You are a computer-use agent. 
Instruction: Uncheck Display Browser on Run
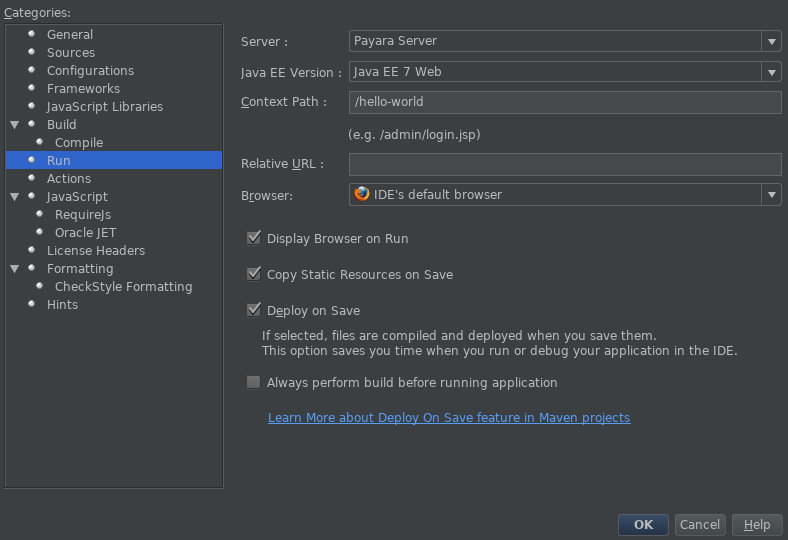click(x=254, y=238)
